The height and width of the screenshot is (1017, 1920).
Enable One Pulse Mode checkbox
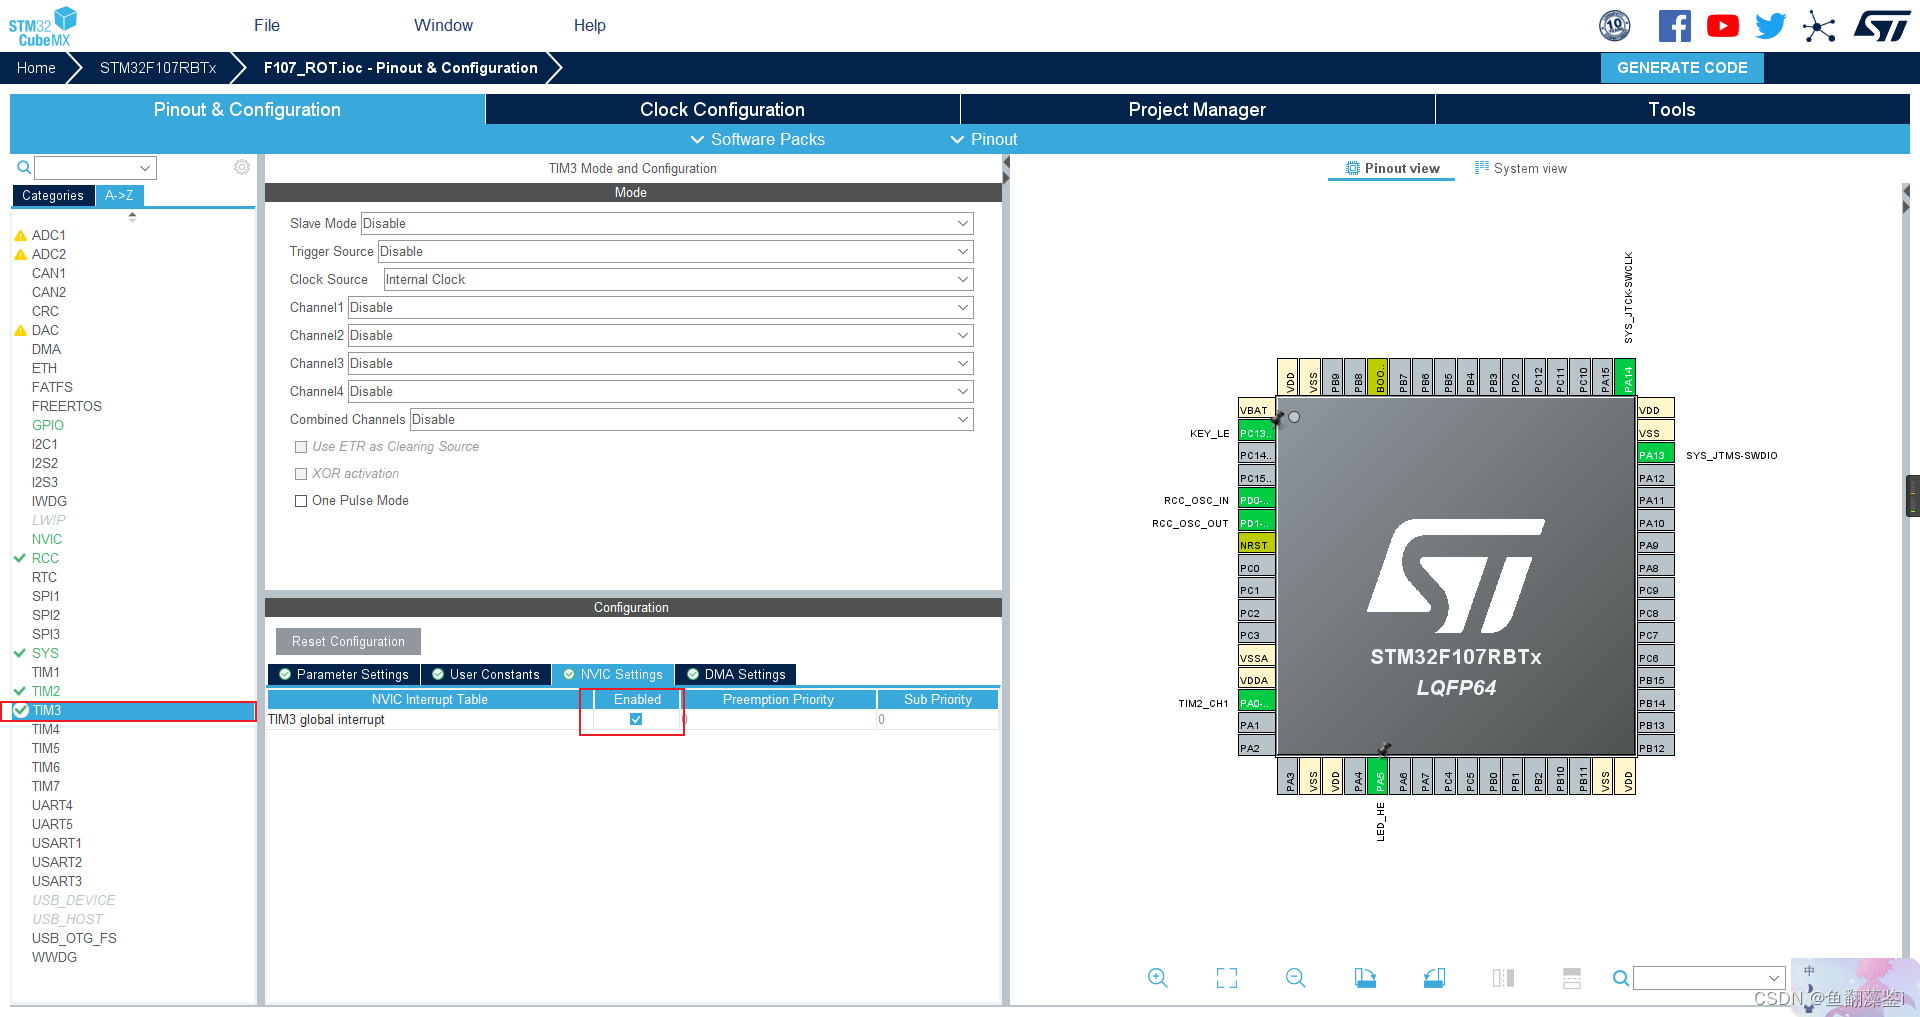[301, 501]
